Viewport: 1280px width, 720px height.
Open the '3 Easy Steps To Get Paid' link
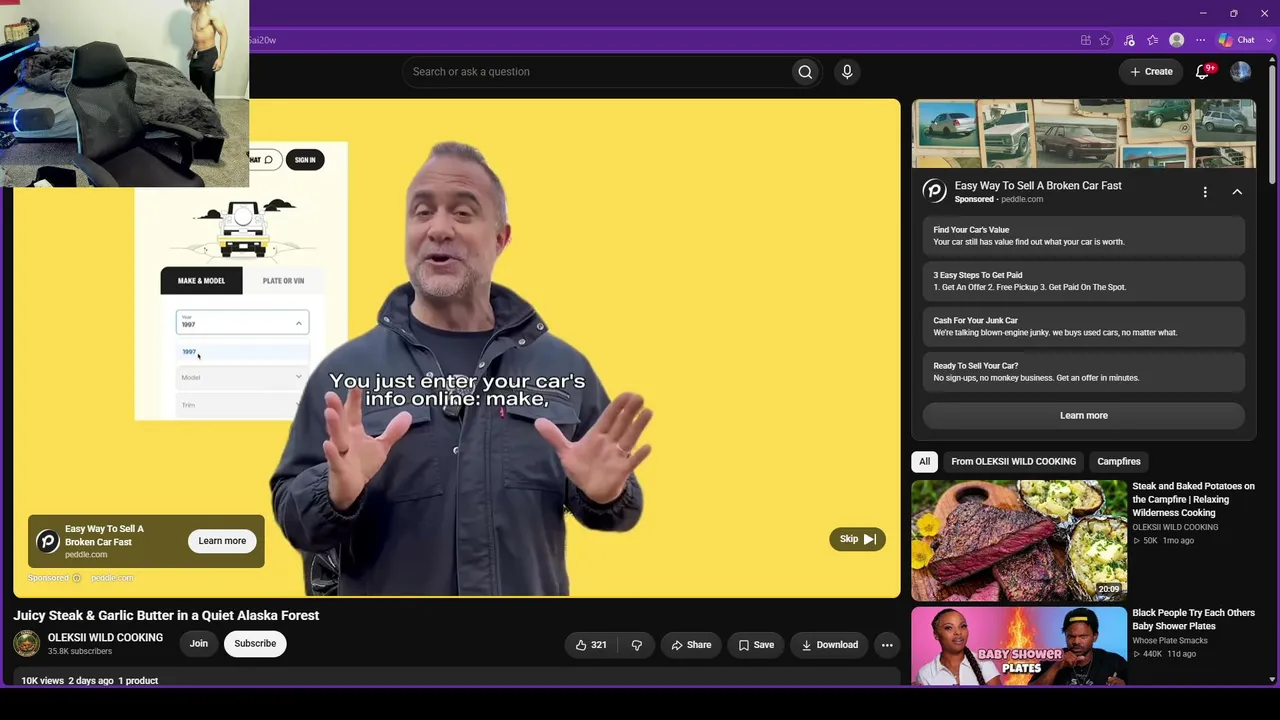point(1084,281)
